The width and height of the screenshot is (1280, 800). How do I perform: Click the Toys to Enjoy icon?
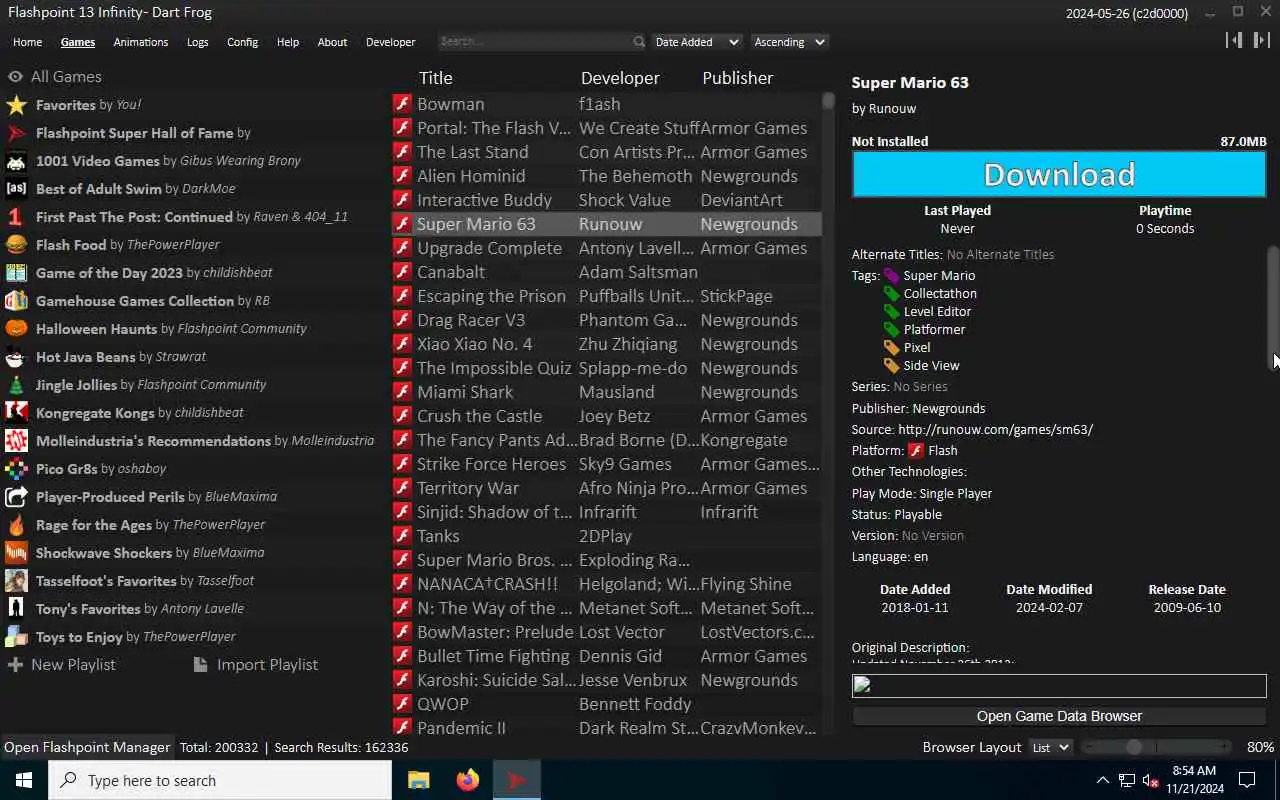pyautogui.click(x=16, y=637)
